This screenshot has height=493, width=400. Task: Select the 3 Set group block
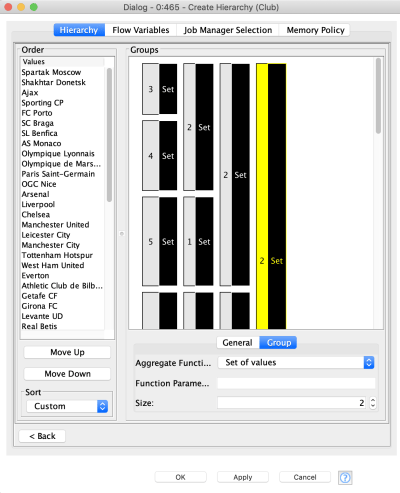coord(160,89)
